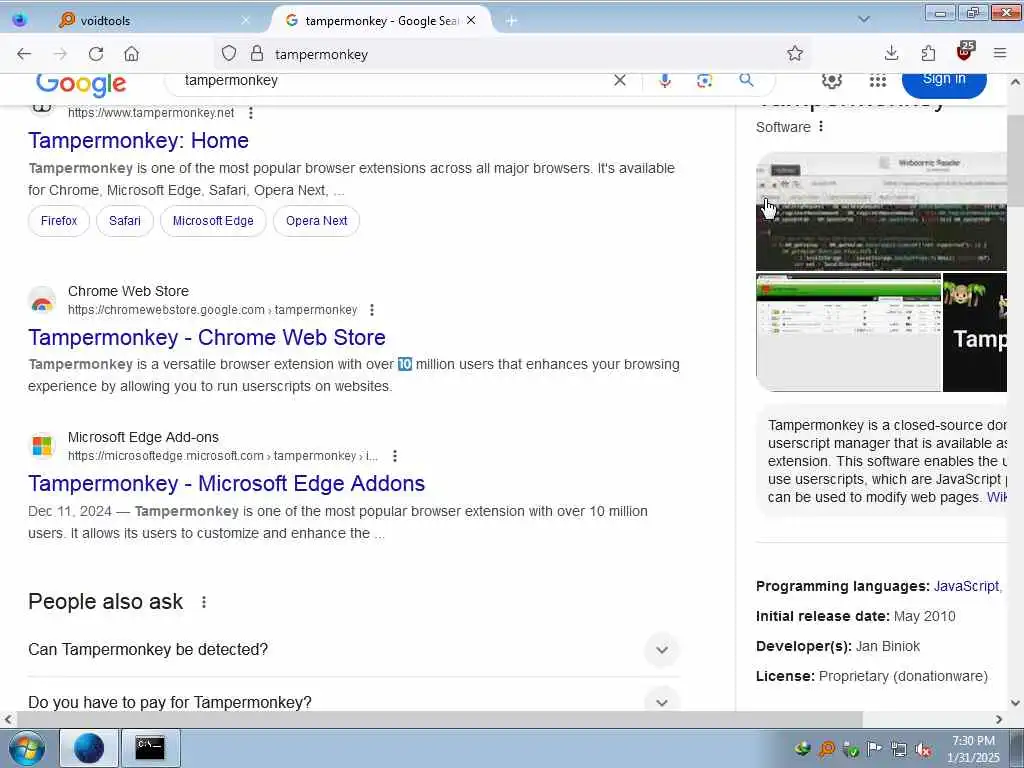This screenshot has height=768, width=1024.
Task: Open the Tampermonkey monkey logo thumbnail
Action: [x=975, y=332]
